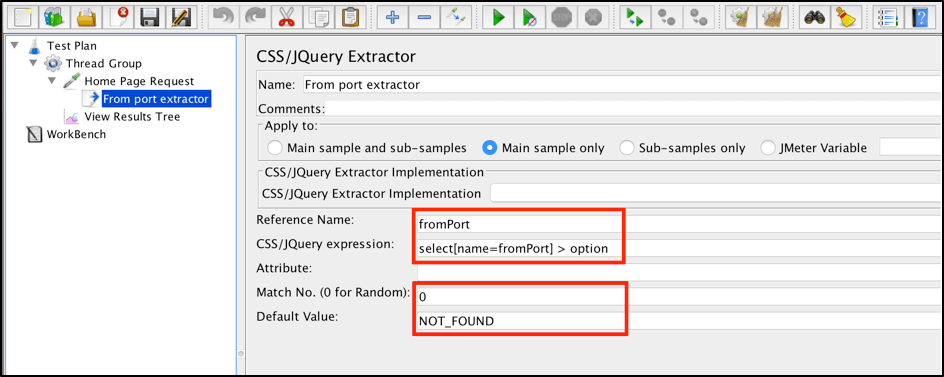Select Main sample only radio button
944x377 pixels.
pyautogui.click(x=490, y=148)
